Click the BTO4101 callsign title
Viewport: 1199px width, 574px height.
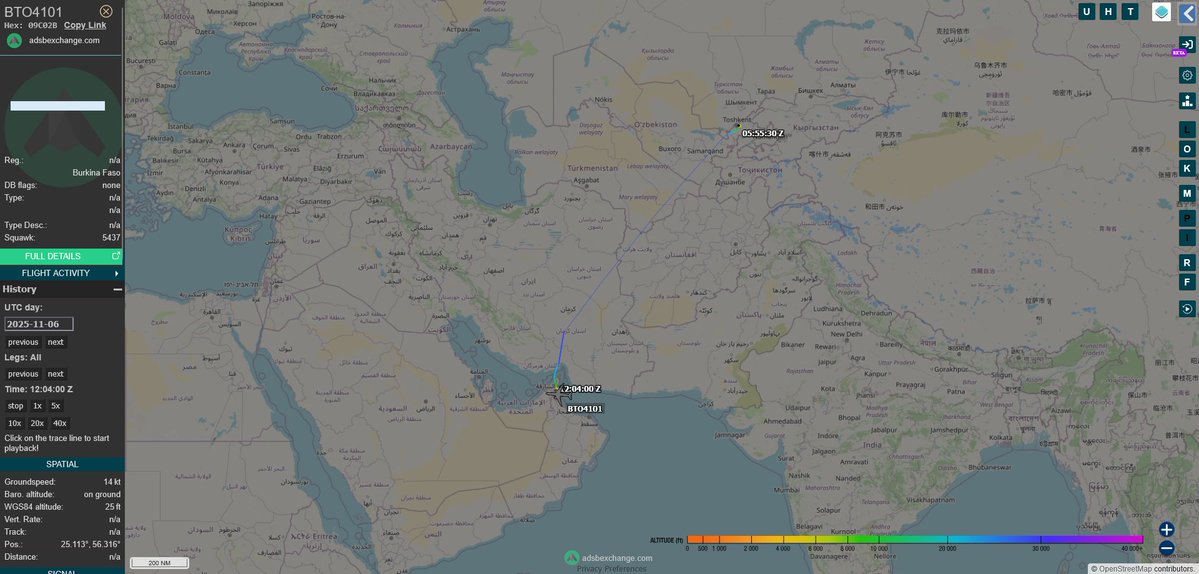coord(34,11)
